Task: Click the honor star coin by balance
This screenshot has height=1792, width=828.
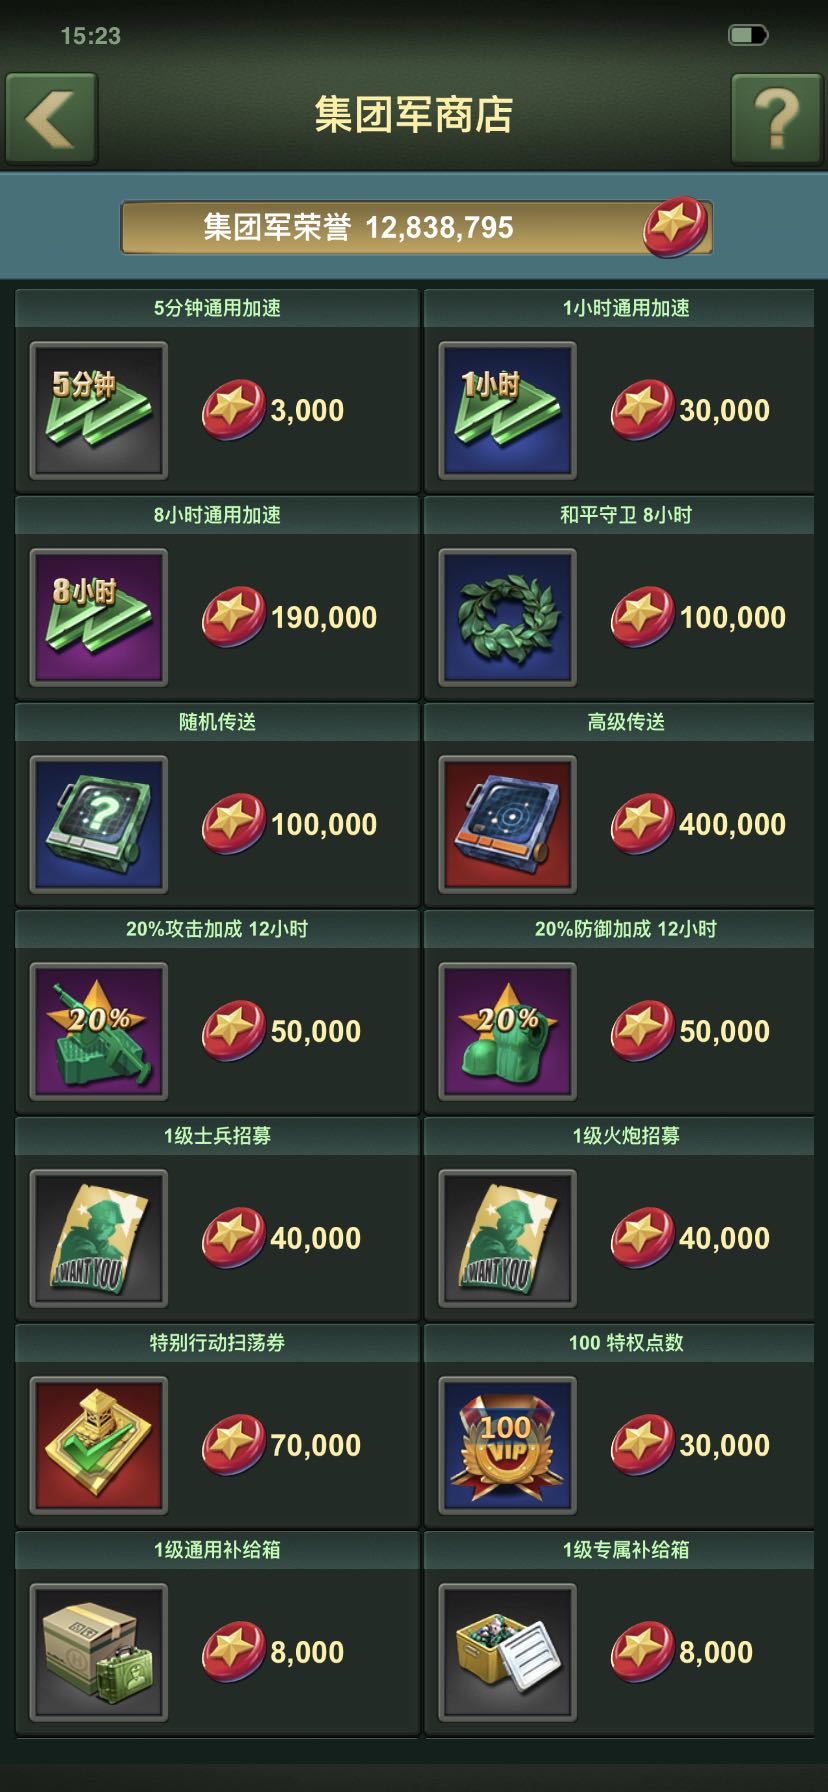Action: point(675,227)
